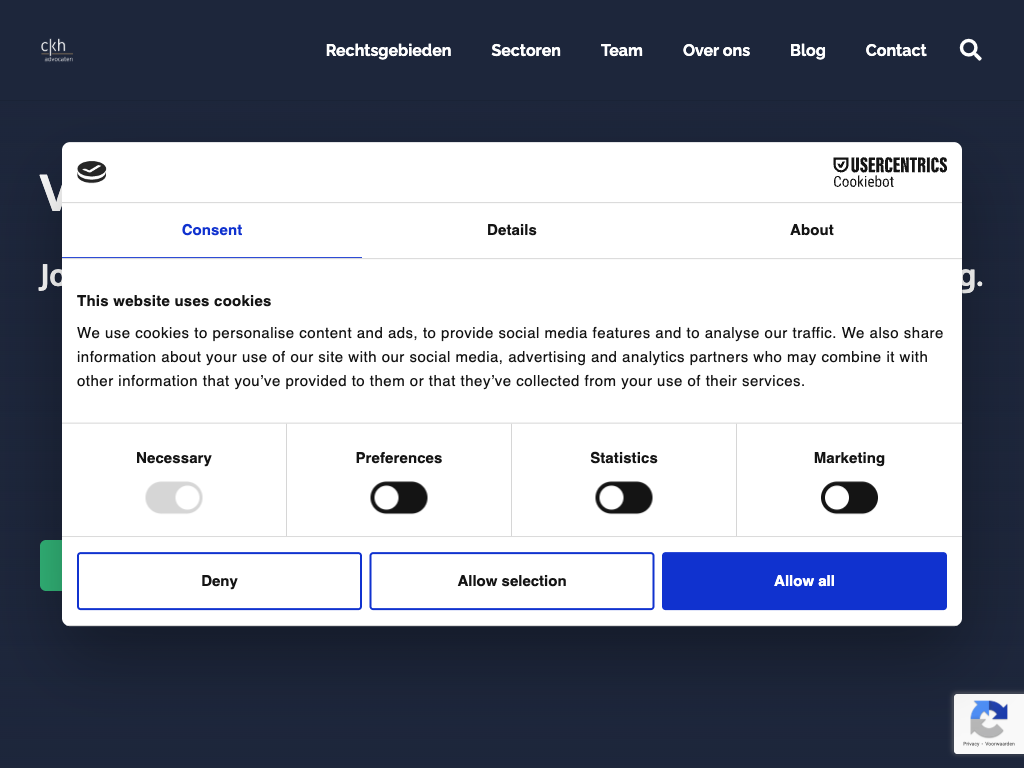Viewport: 1024px width, 768px height.
Task: Open the Over ons menu
Action: point(716,50)
